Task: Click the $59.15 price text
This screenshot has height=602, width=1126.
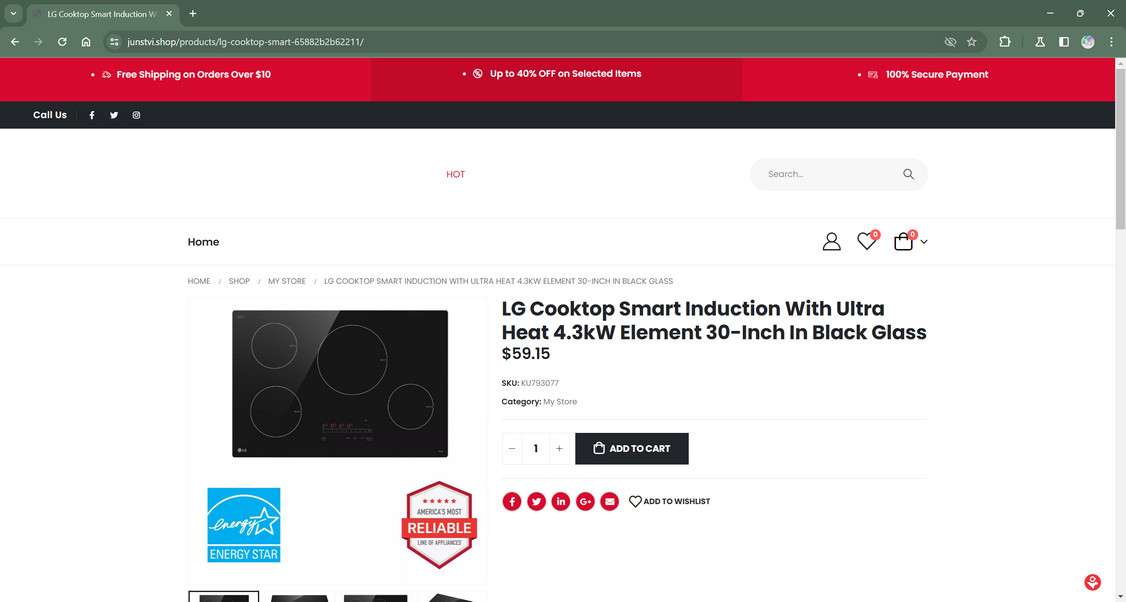Action: tap(526, 353)
